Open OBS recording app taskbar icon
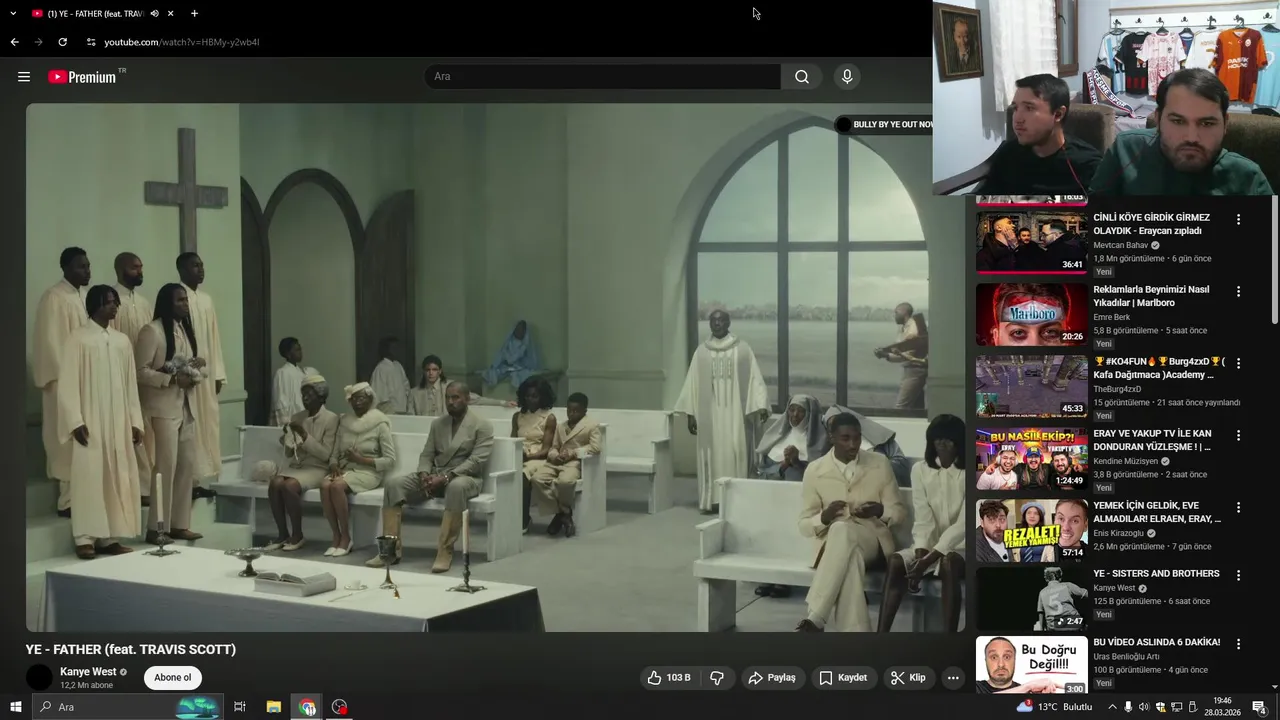 click(340, 707)
